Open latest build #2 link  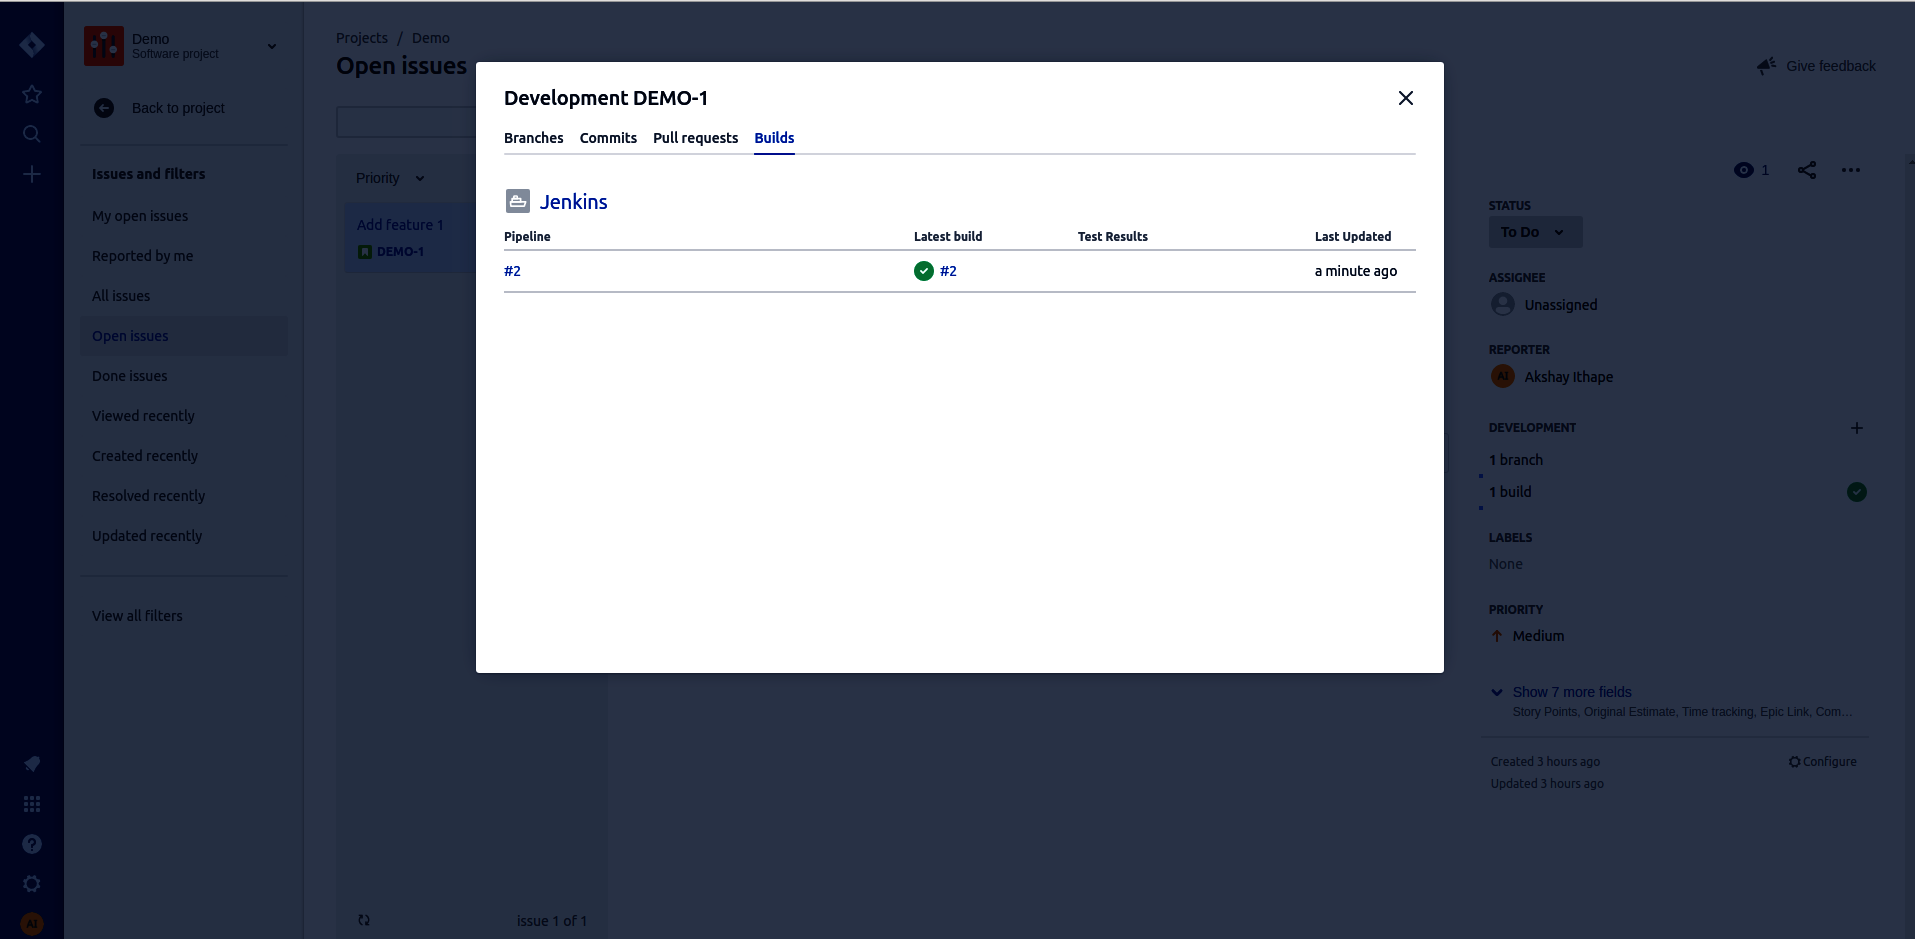(948, 271)
